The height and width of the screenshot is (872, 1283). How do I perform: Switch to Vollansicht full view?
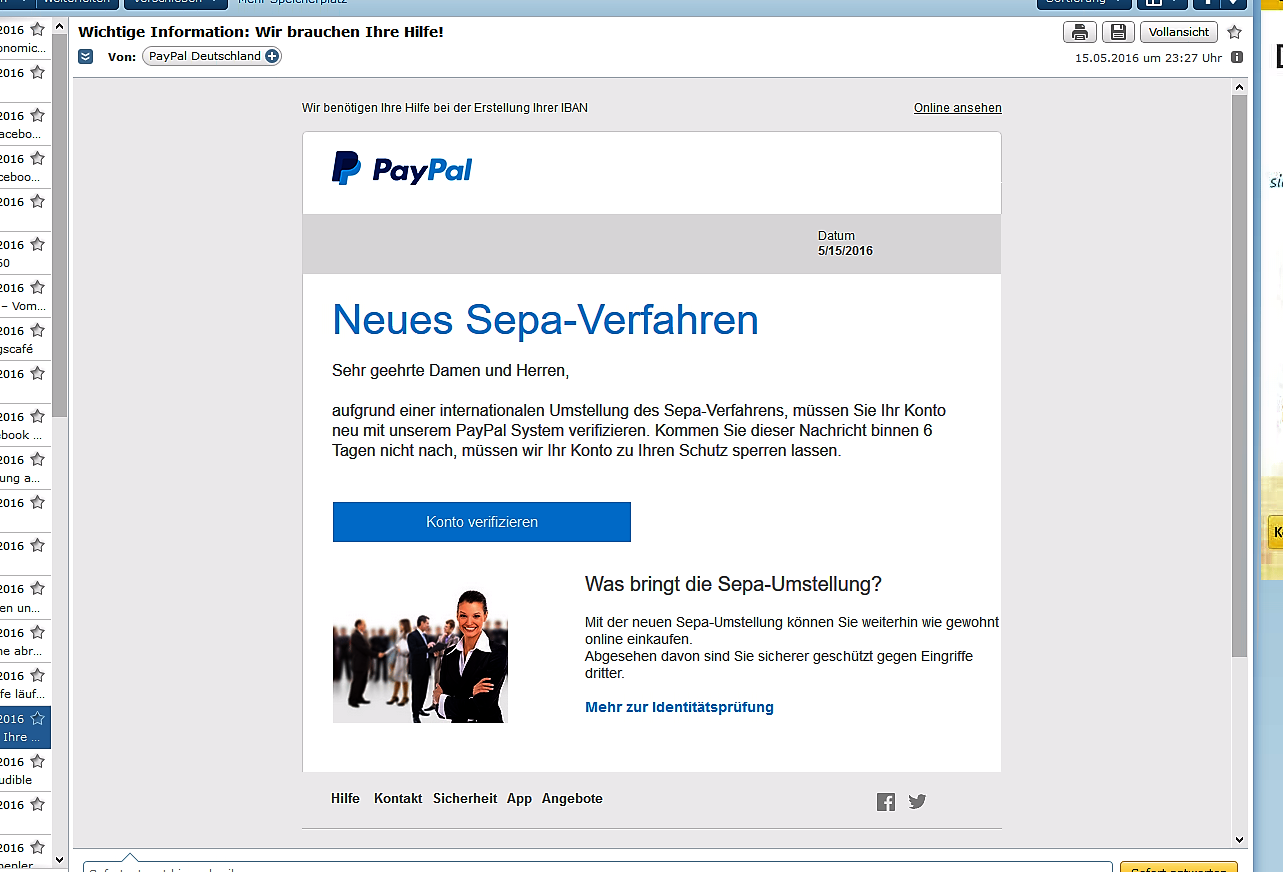click(x=1179, y=32)
